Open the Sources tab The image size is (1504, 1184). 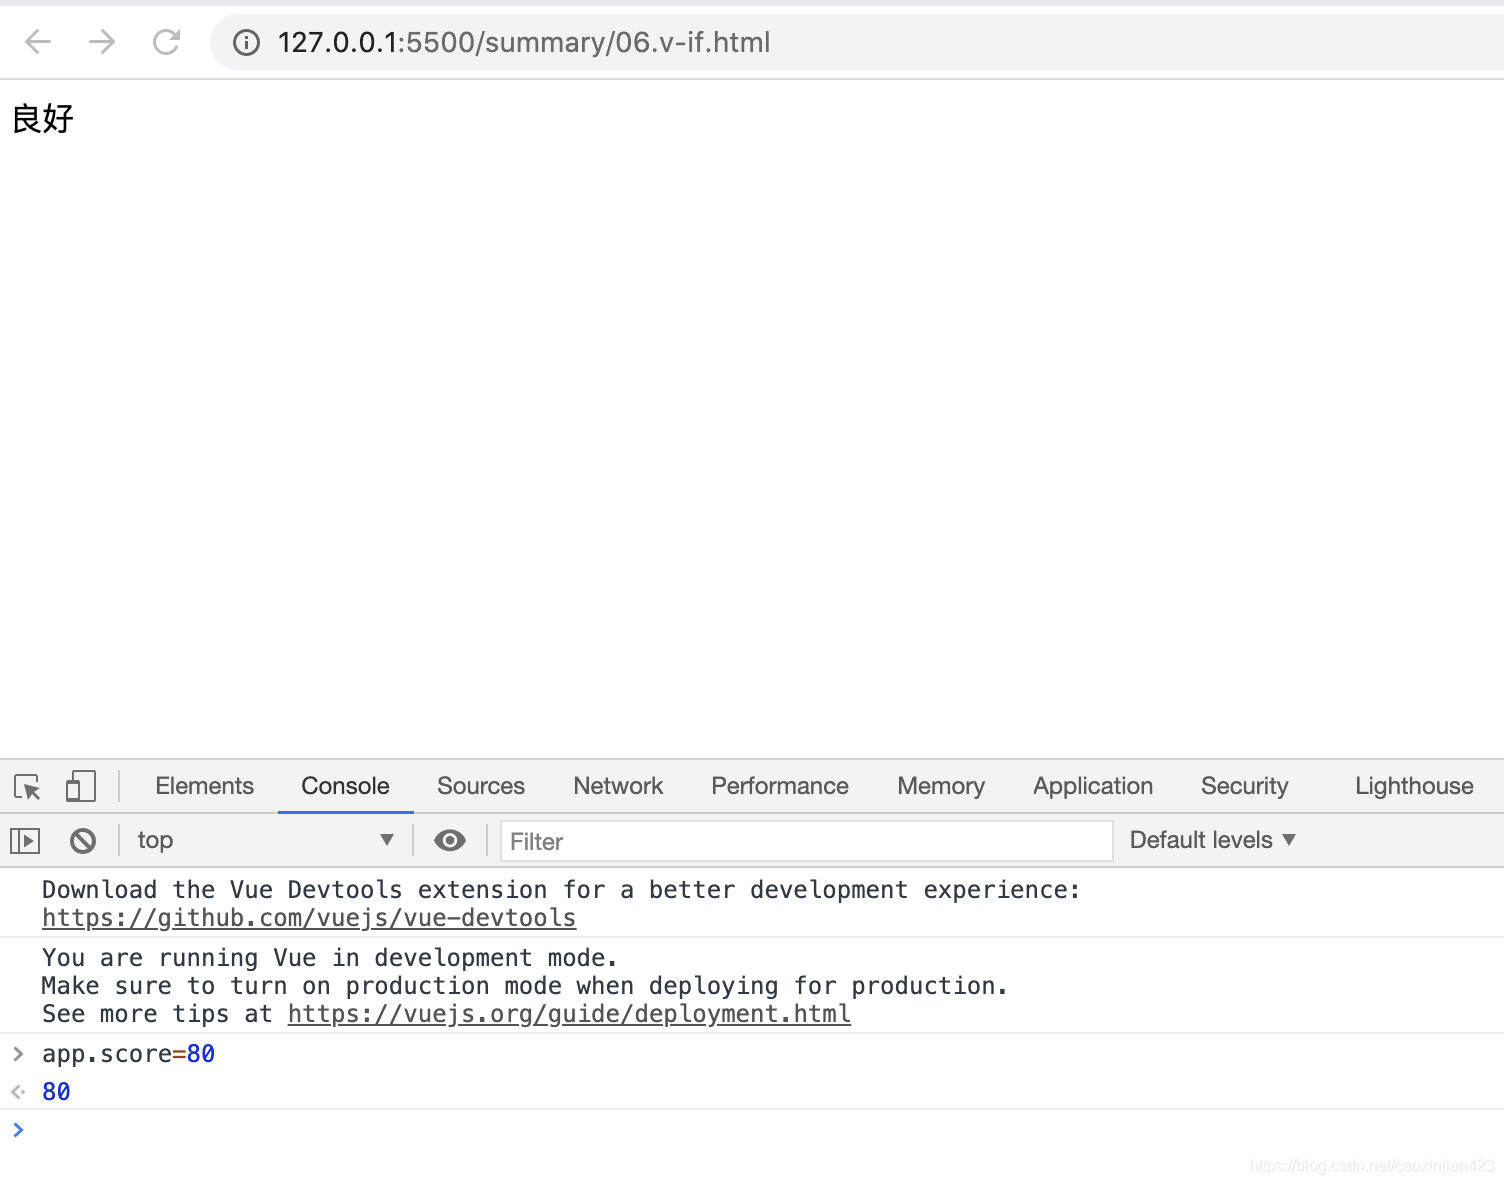coord(481,786)
